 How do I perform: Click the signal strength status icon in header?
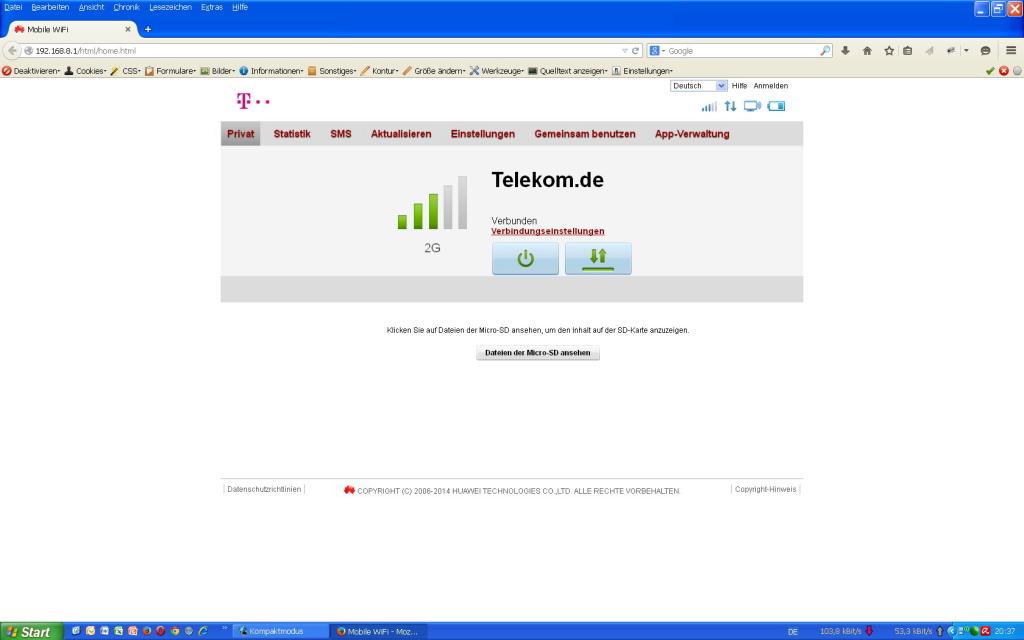(x=709, y=106)
